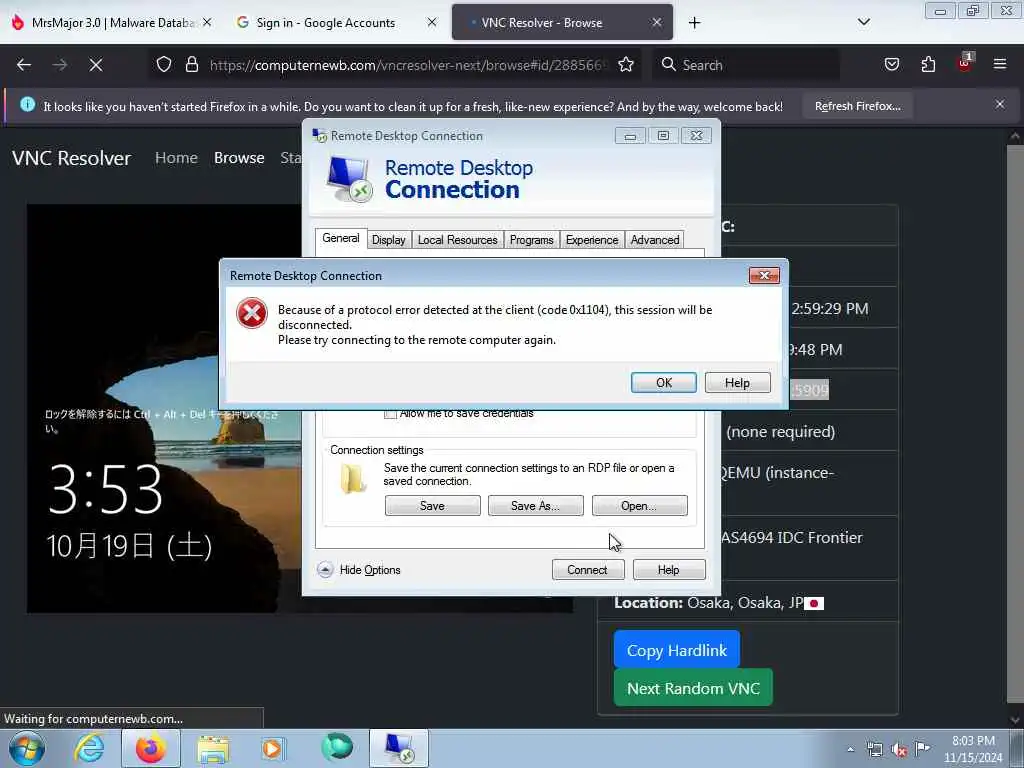Open the Local Resources tab
Screen dimensions: 1024x768
[x=457, y=240]
